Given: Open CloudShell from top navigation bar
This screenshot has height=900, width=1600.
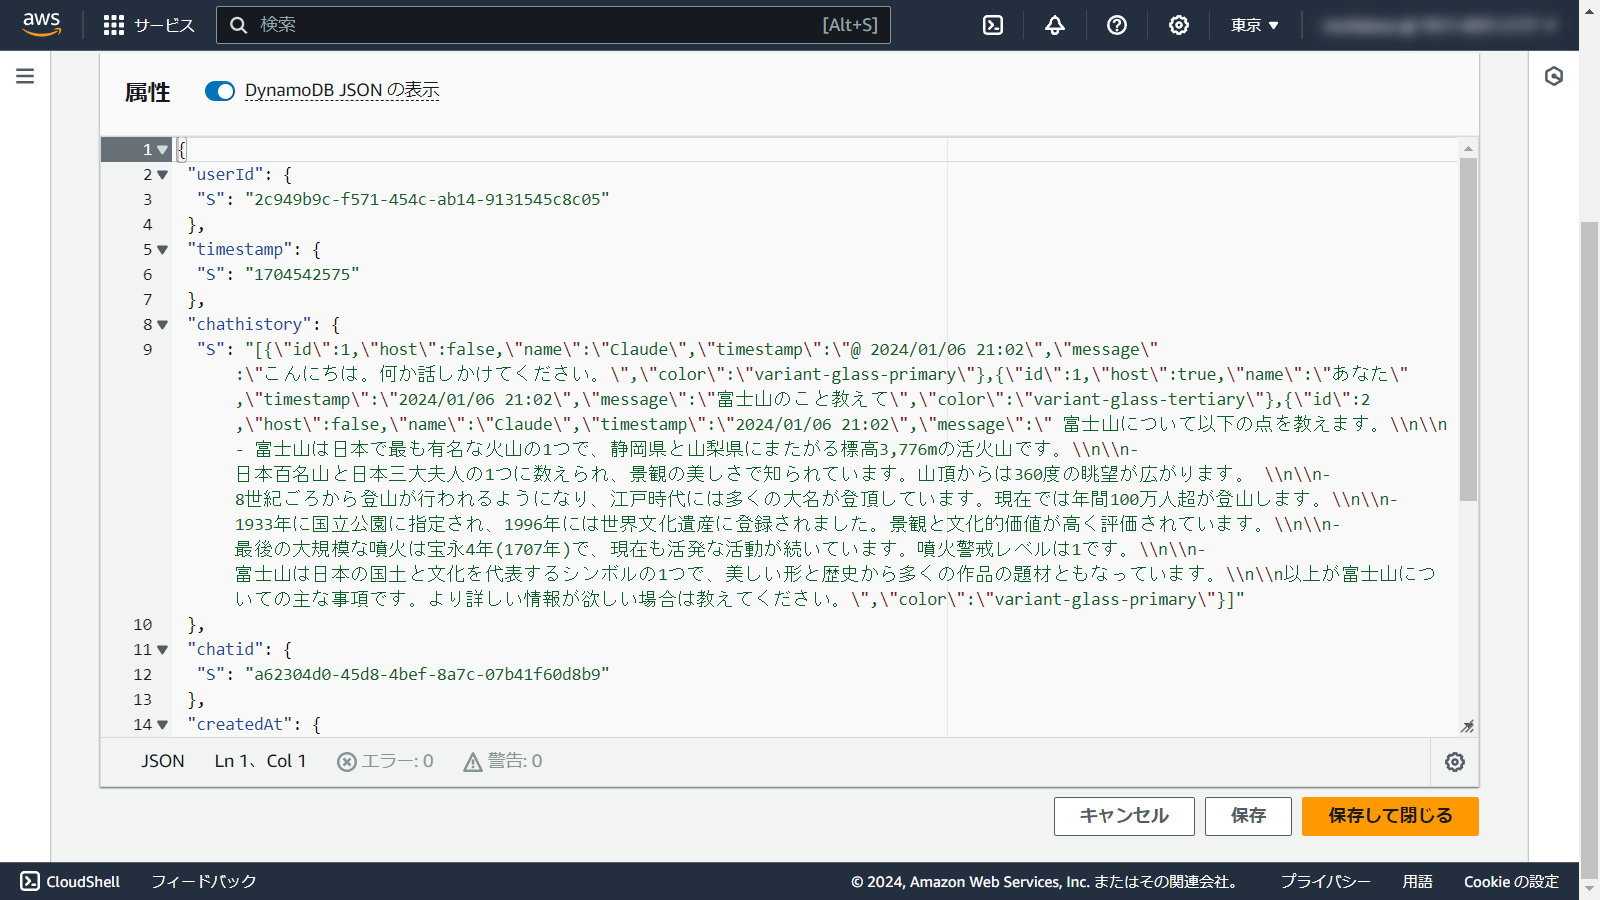Looking at the screenshot, I should point(992,25).
